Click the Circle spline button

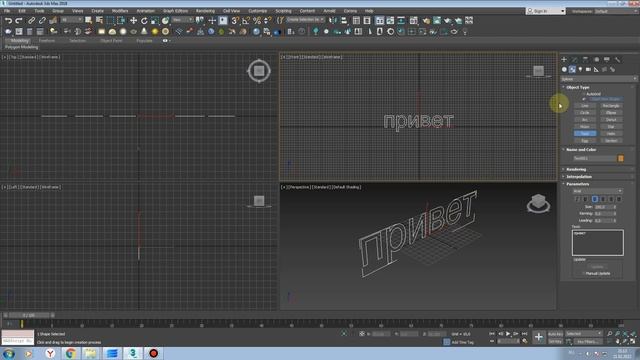click(585, 113)
